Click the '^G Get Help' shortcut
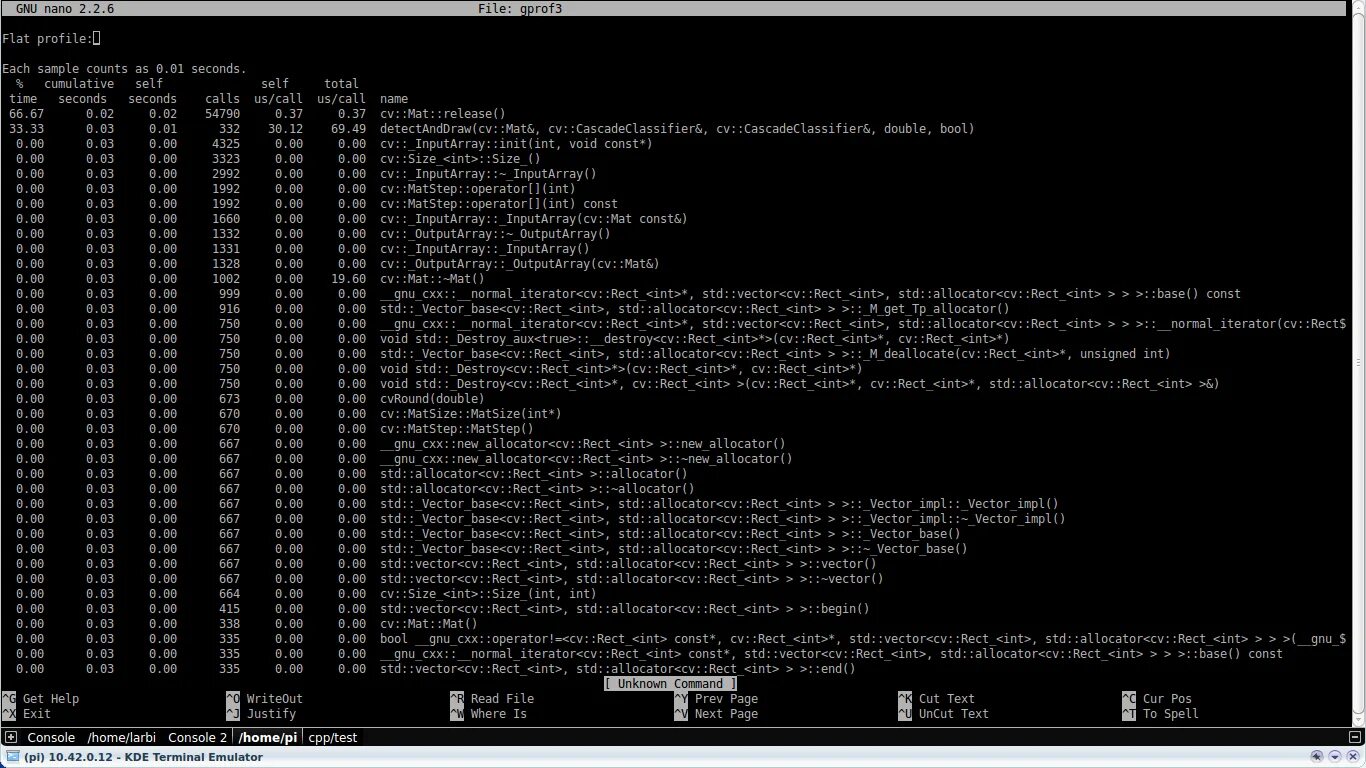Viewport: 1366px width, 768px height. click(x=41, y=699)
